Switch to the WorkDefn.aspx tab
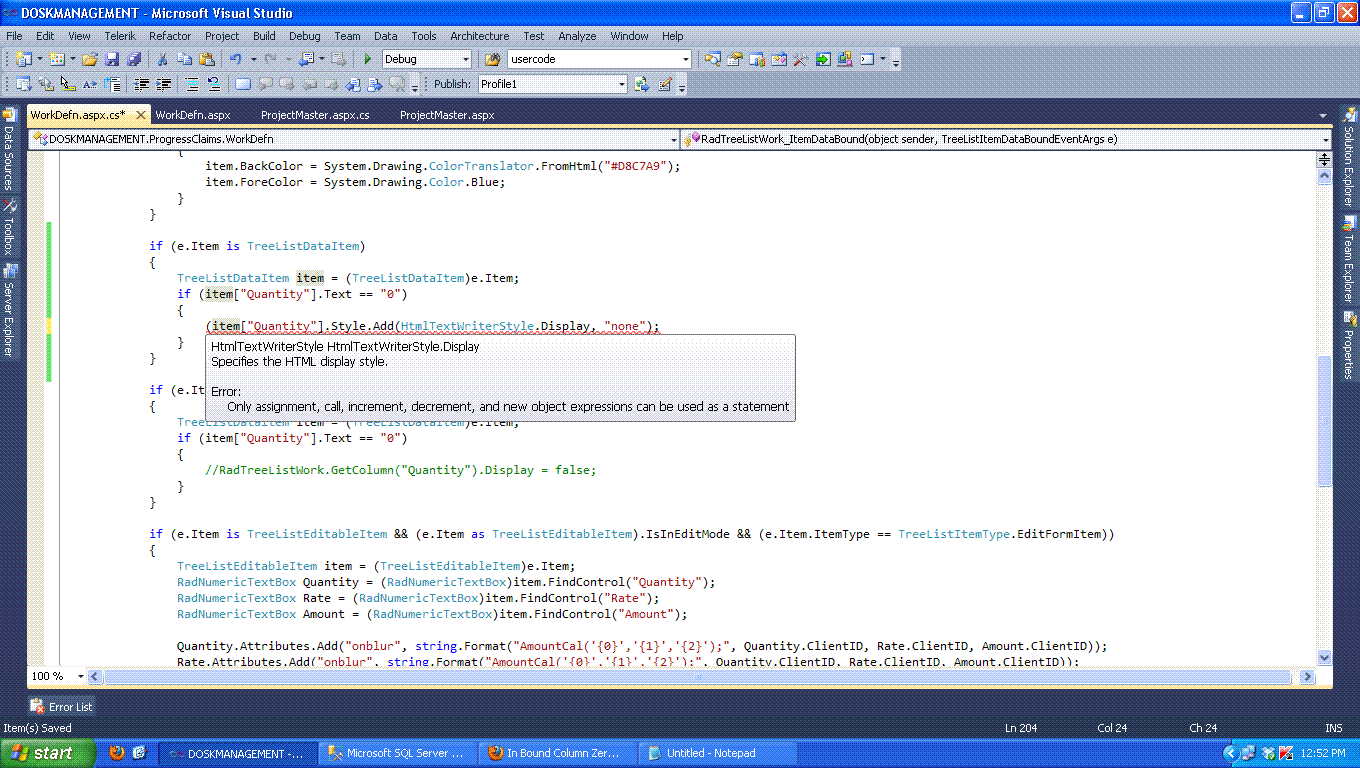Image resolution: width=1360 pixels, height=768 pixels. point(193,115)
